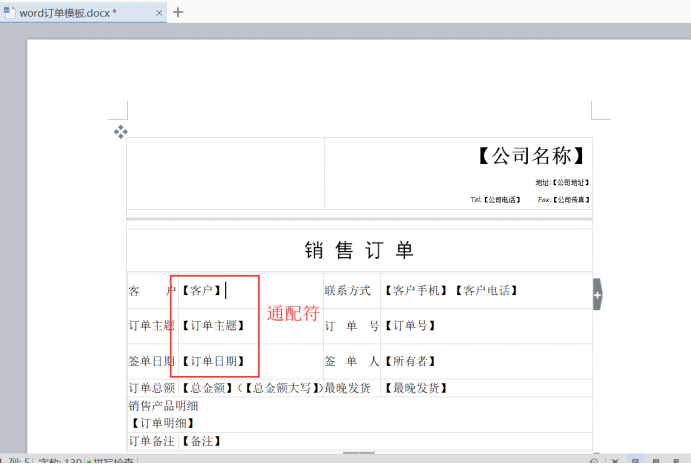Click the 订单总额 label cell

pos(152,388)
